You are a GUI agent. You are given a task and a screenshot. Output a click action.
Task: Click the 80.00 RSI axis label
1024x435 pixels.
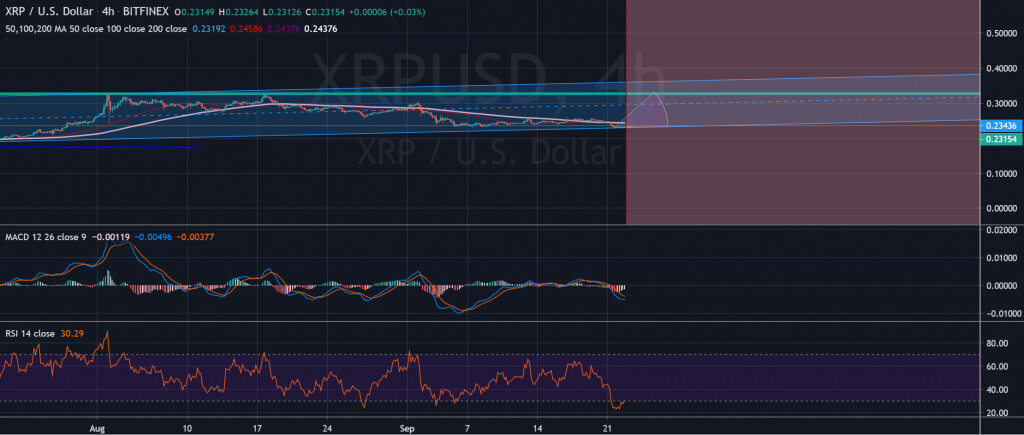(x=999, y=344)
